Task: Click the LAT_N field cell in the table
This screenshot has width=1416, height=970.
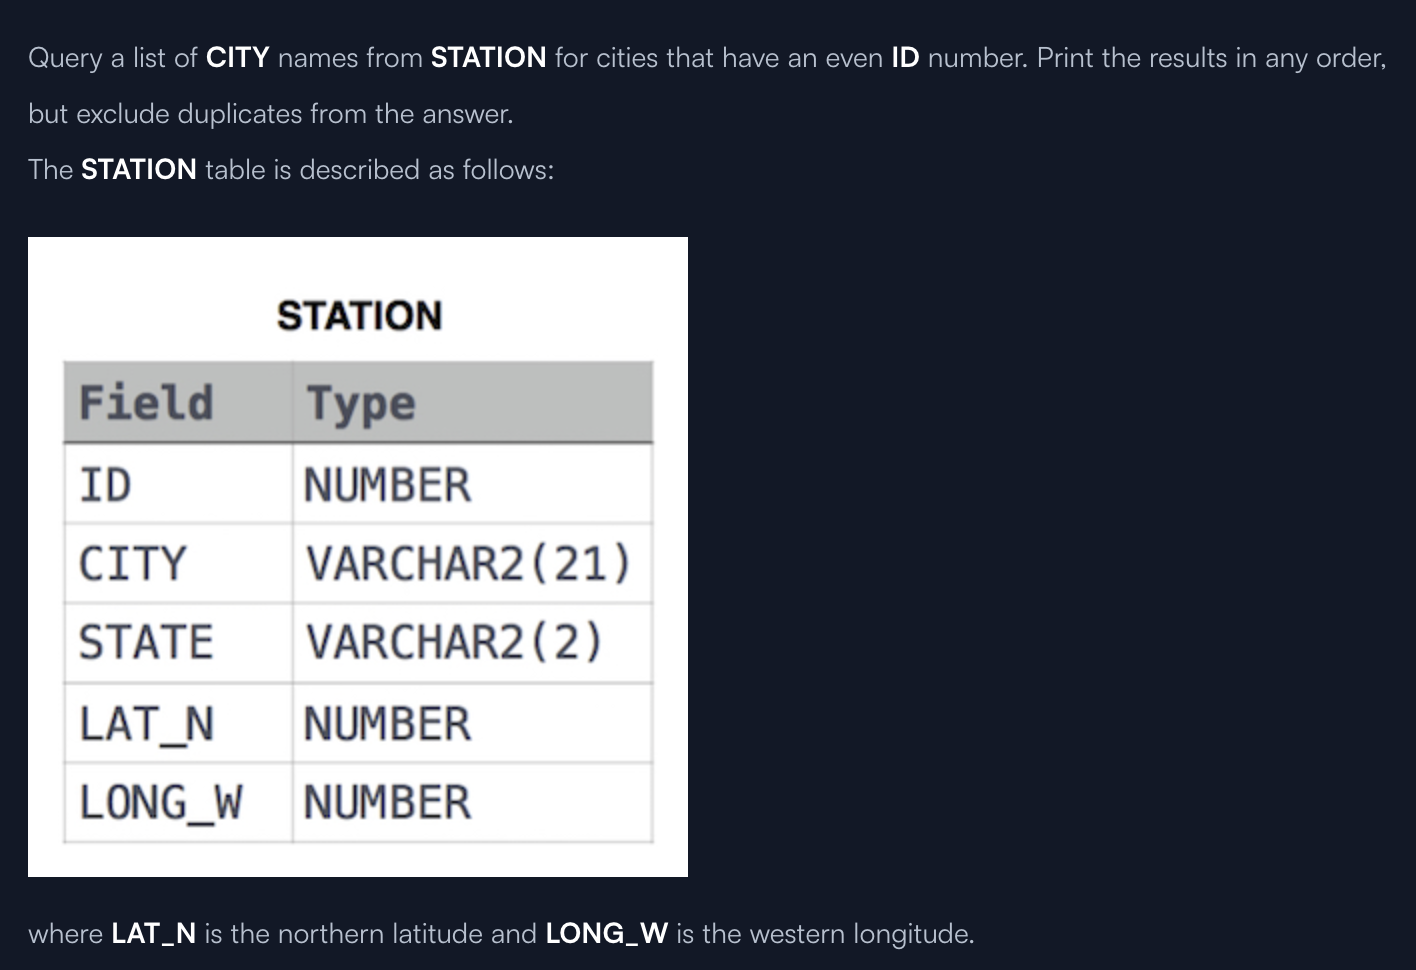Action: click(146, 724)
